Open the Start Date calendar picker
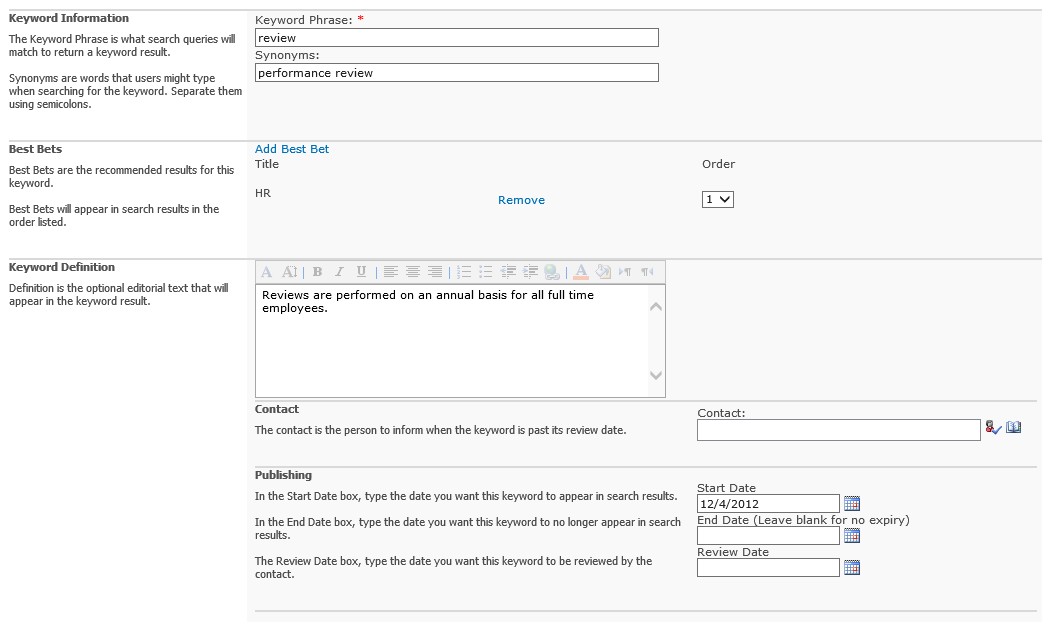Image resolution: width=1042 pixels, height=622 pixels. [x=852, y=504]
